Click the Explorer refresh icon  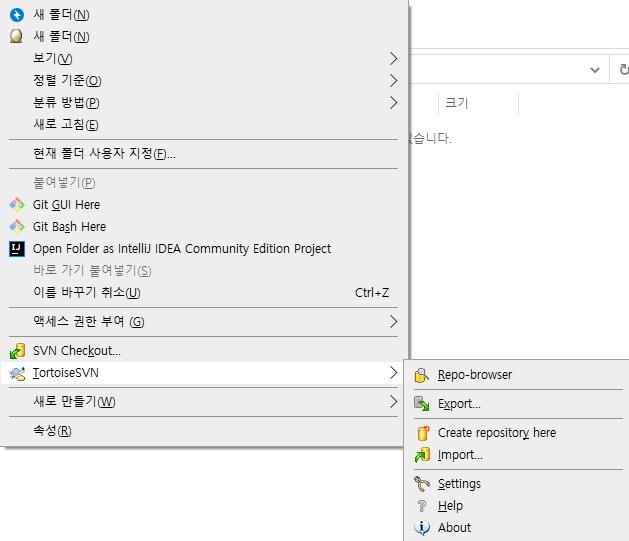(x=624, y=70)
